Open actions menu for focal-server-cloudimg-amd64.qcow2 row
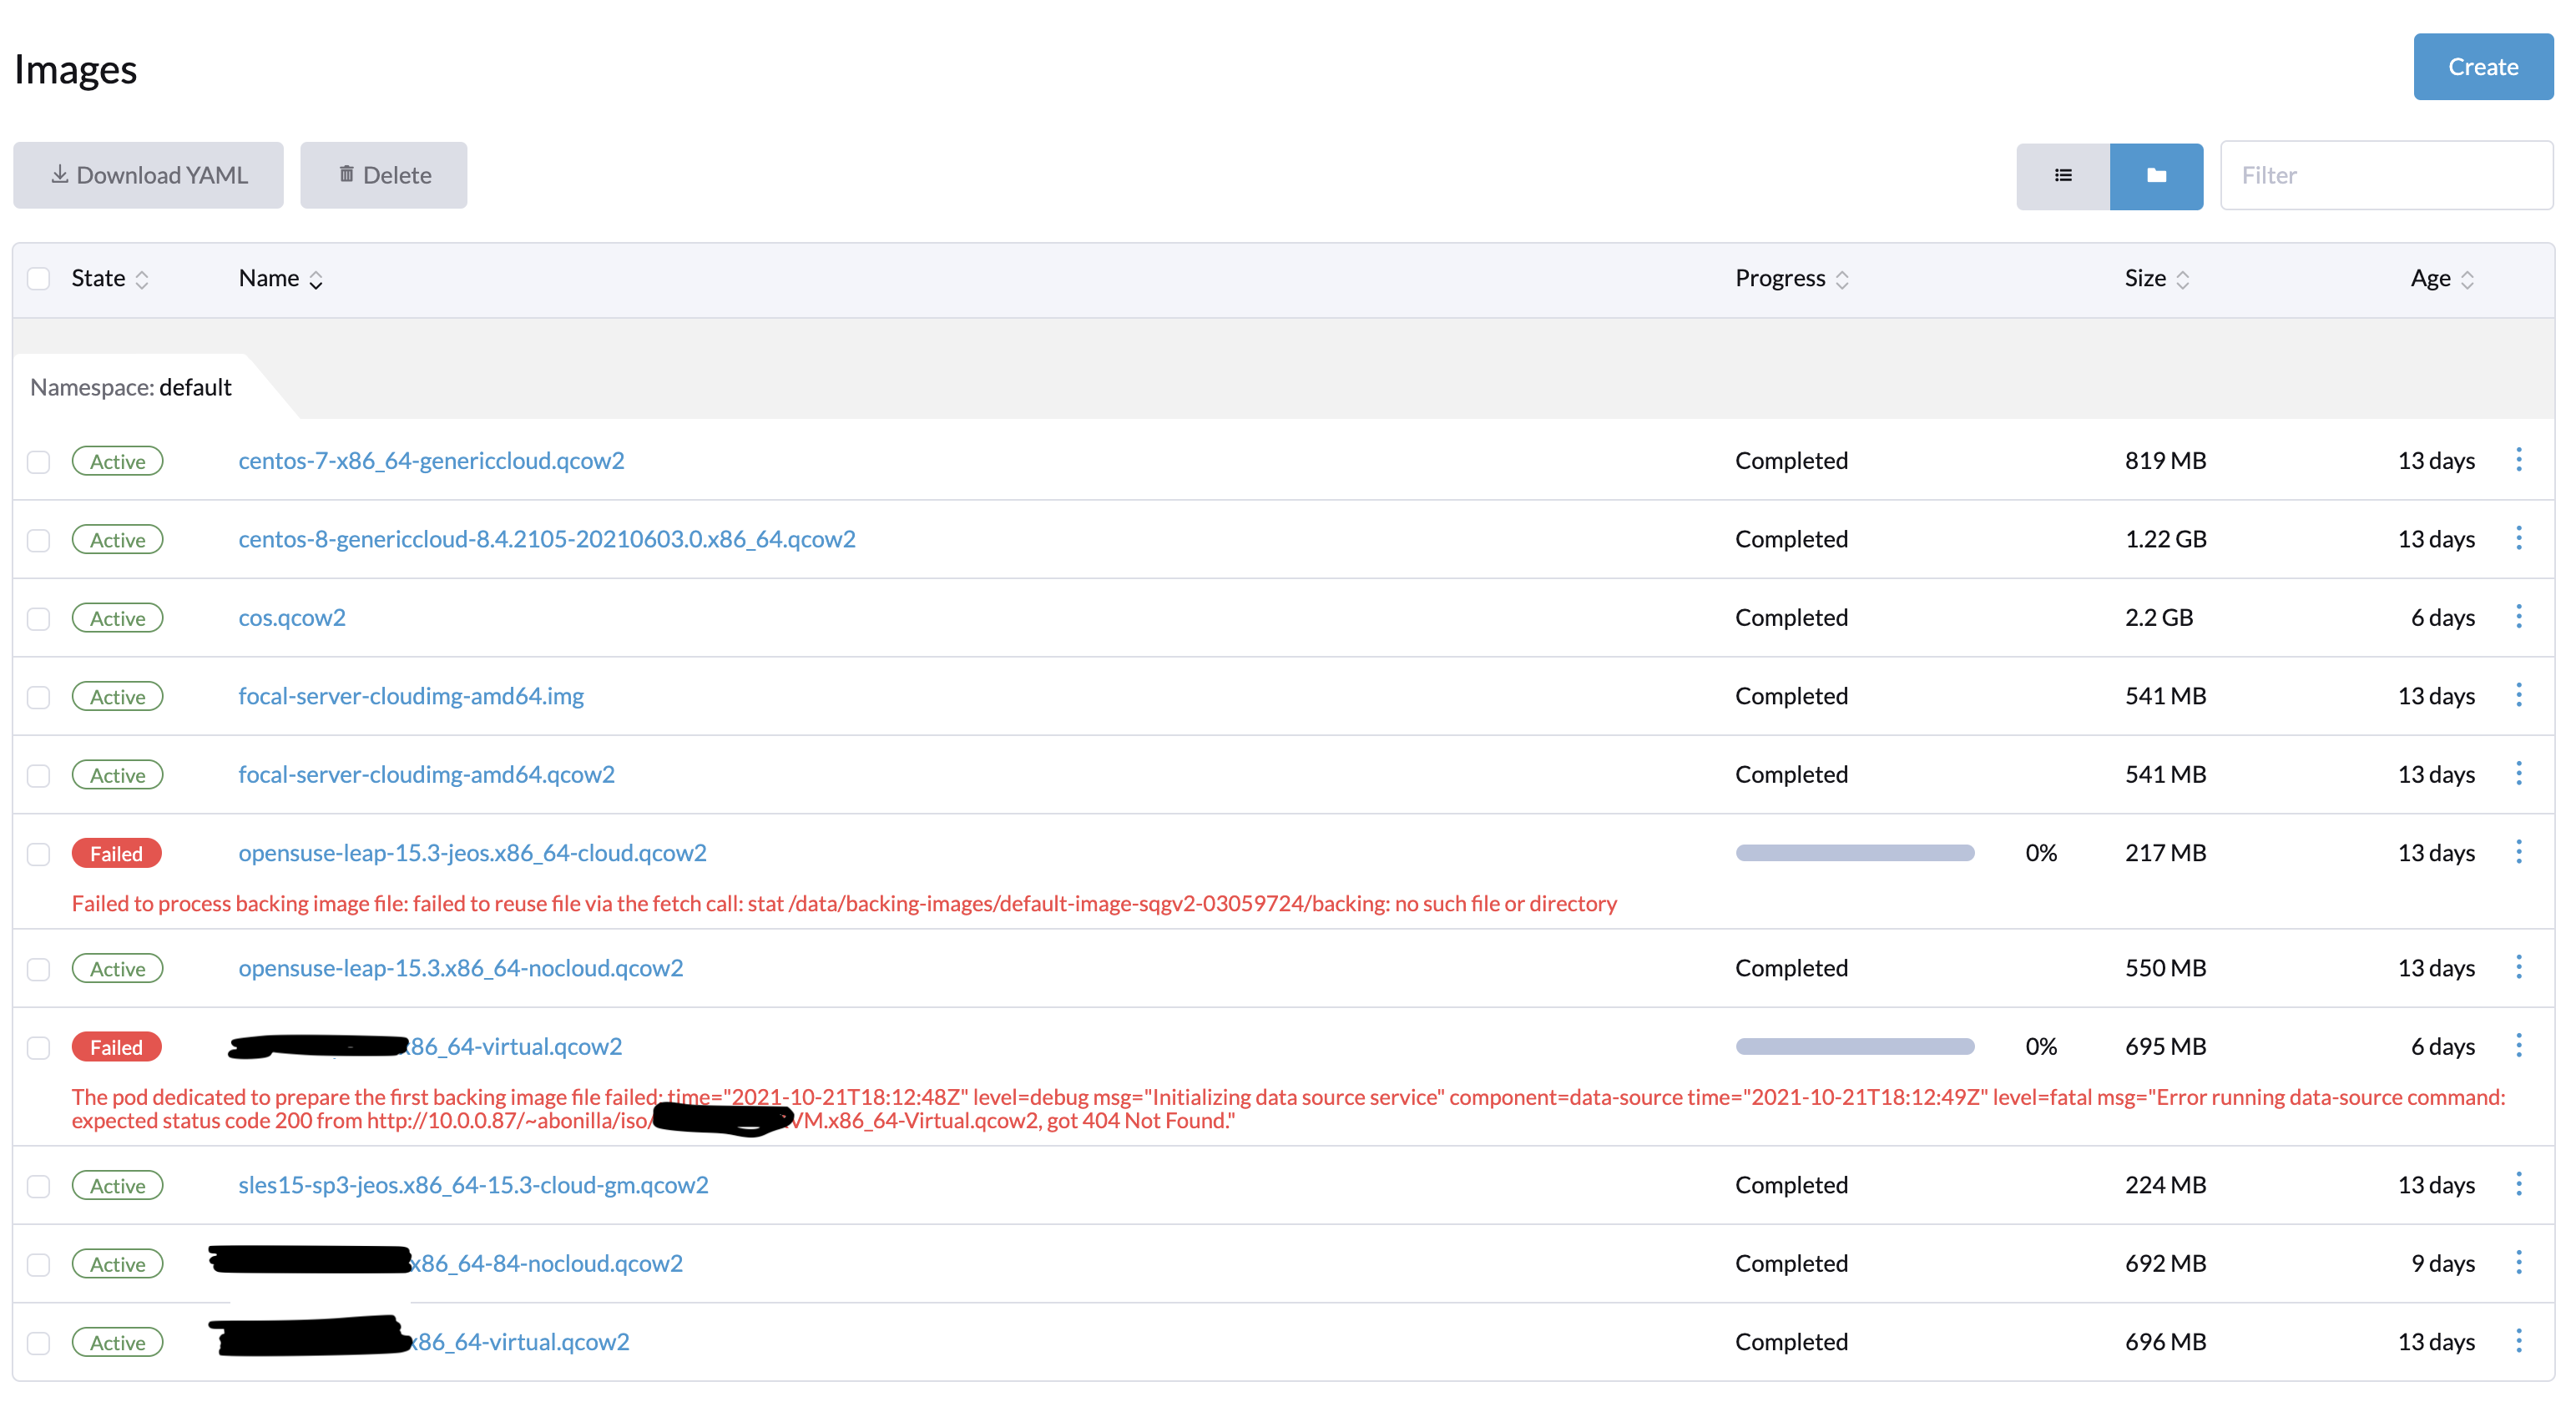2576x1417 pixels. (x=2519, y=773)
